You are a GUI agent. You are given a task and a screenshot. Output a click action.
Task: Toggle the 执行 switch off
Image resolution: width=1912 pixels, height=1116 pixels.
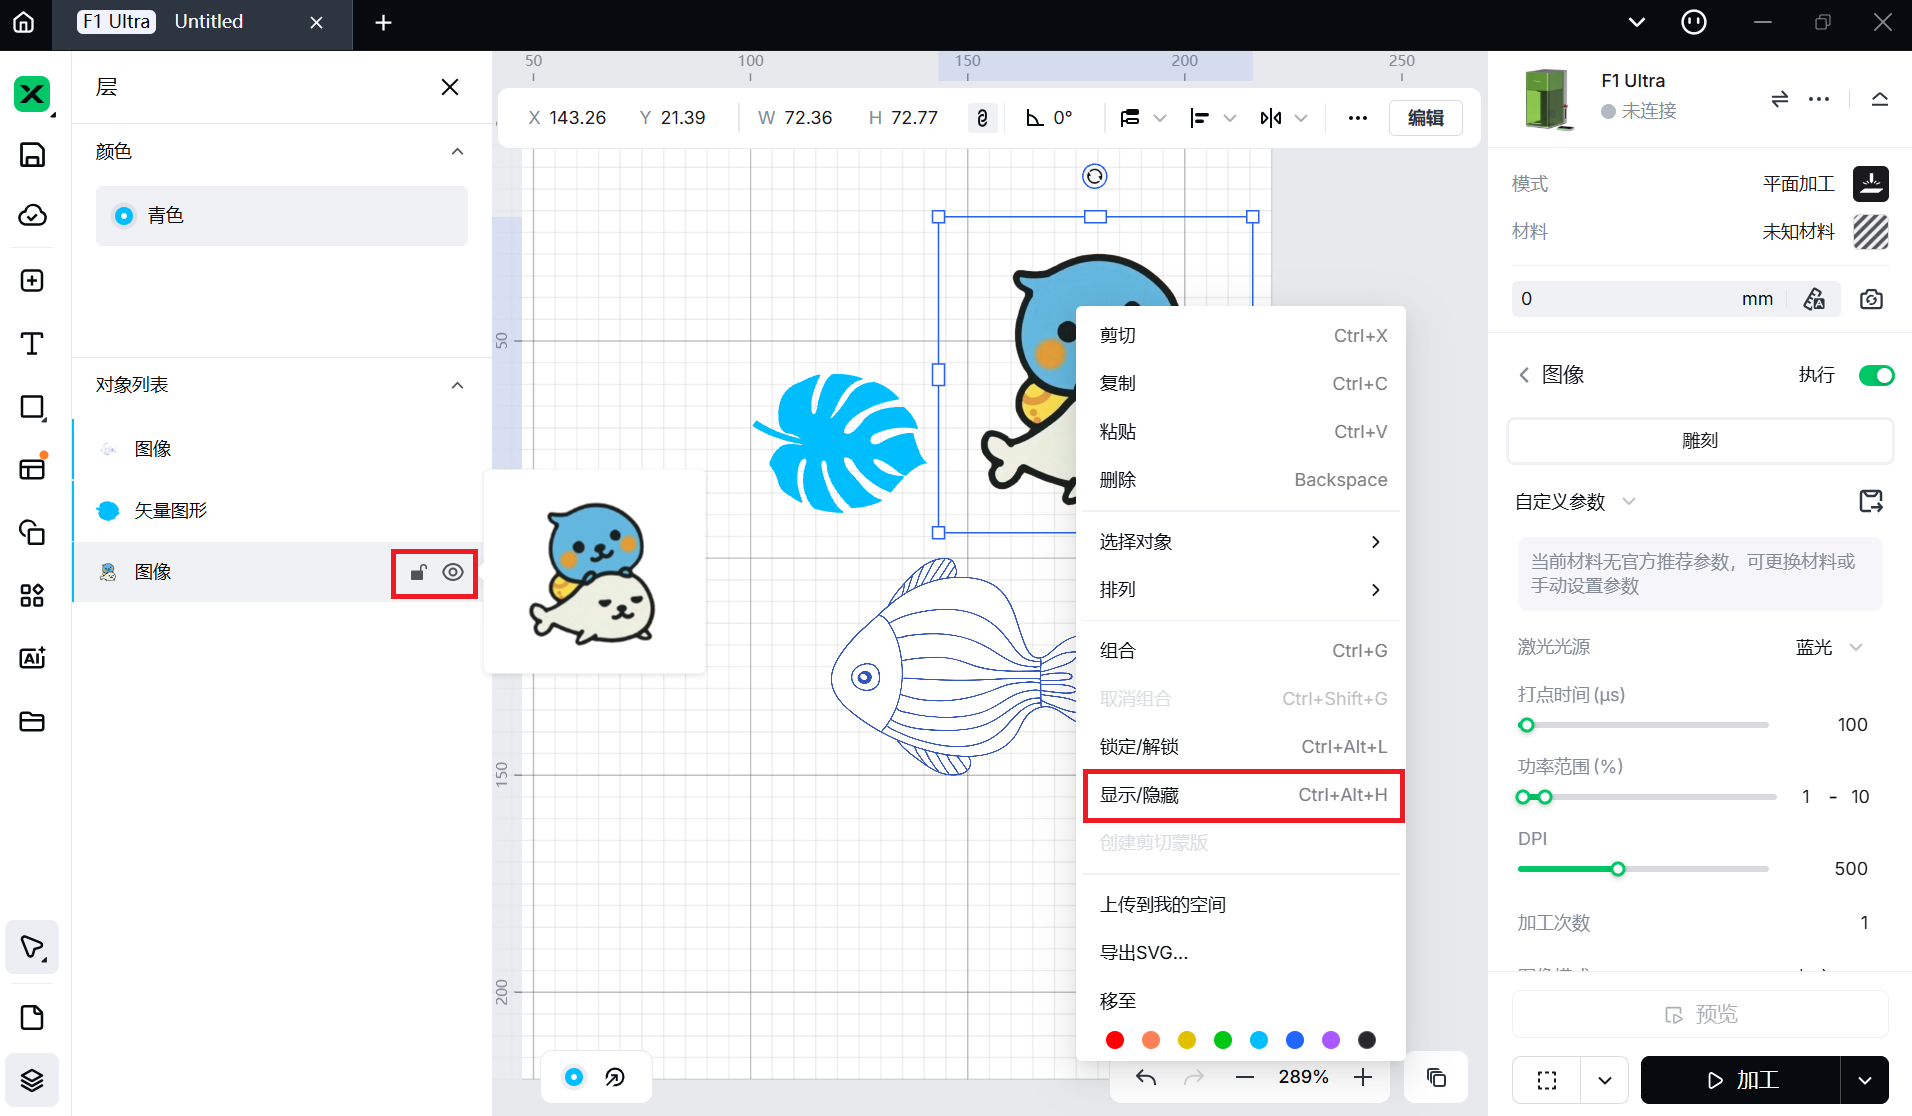coord(1876,375)
